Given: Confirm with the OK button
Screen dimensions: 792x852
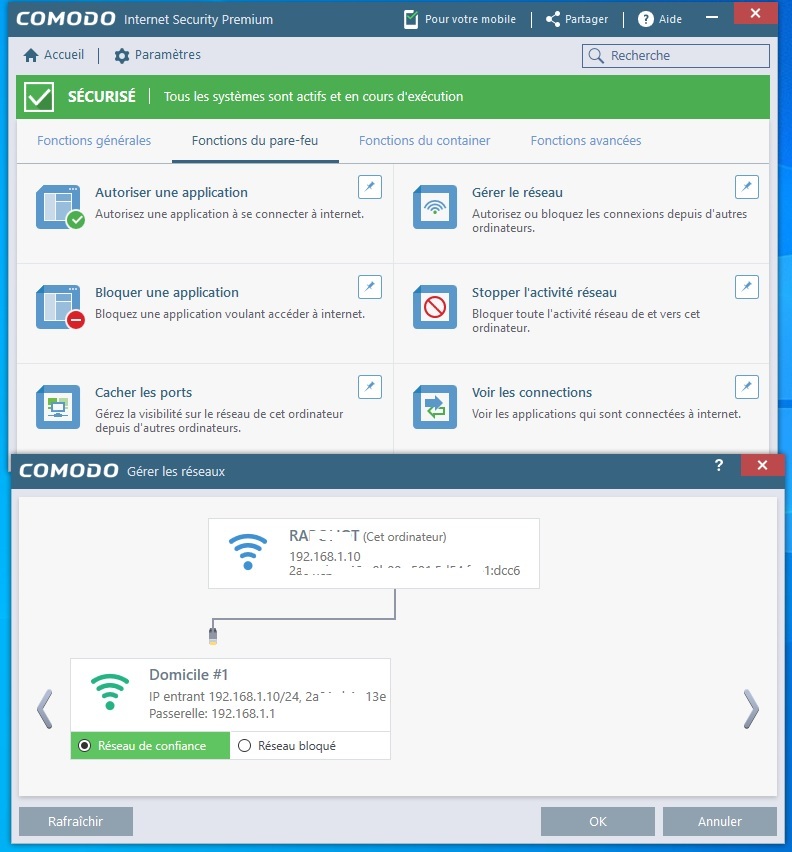Looking at the screenshot, I should pos(598,821).
